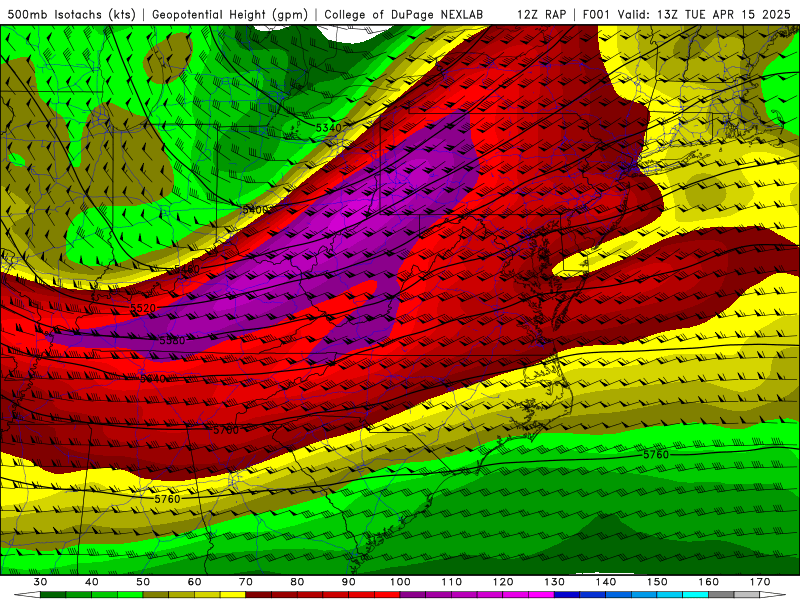Click the western 5760 contour label inland

pyautogui.click(x=167, y=498)
